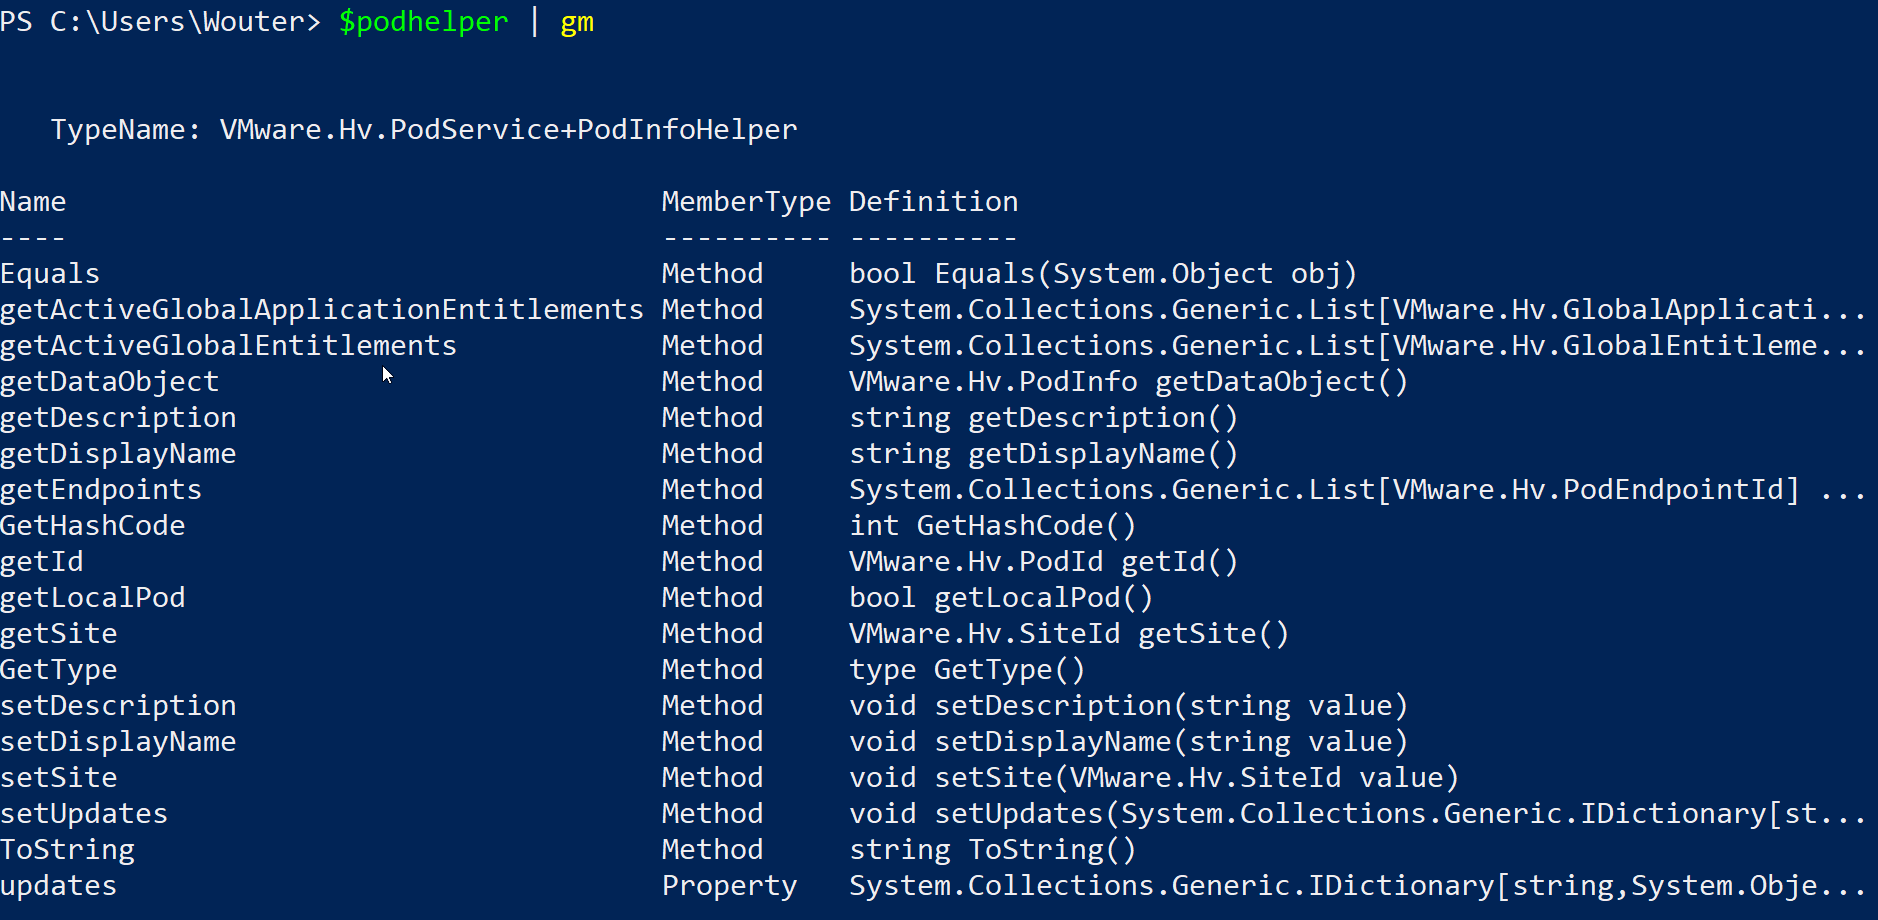The height and width of the screenshot is (920, 1878).
Task: Click the updates property's IDictionary definition
Action: (x=1357, y=886)
